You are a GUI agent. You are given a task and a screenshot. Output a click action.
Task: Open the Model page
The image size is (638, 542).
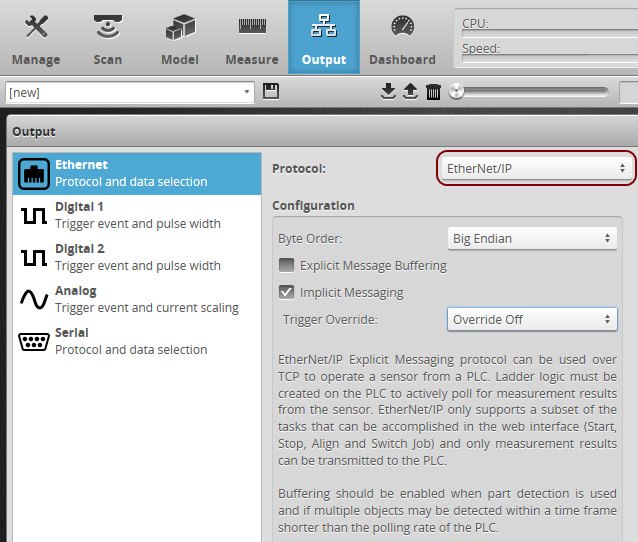[180, 39]
